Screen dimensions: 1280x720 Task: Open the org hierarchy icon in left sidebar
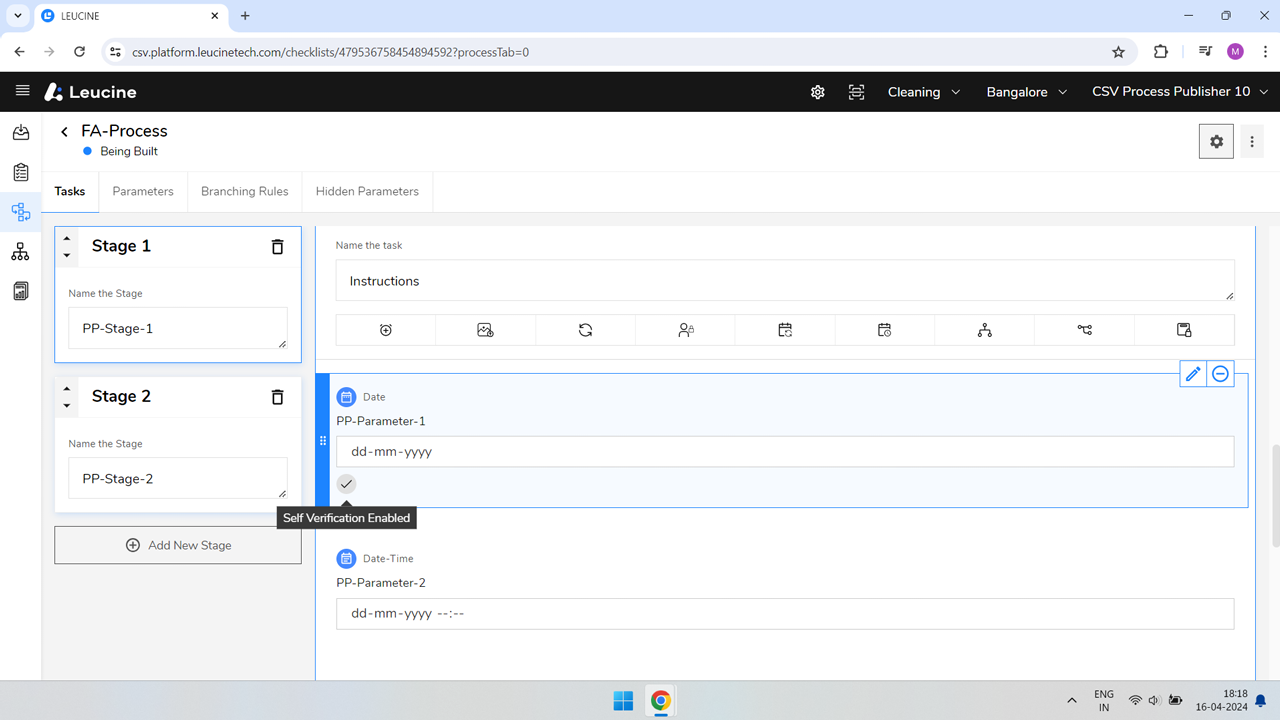click(21, 252)
